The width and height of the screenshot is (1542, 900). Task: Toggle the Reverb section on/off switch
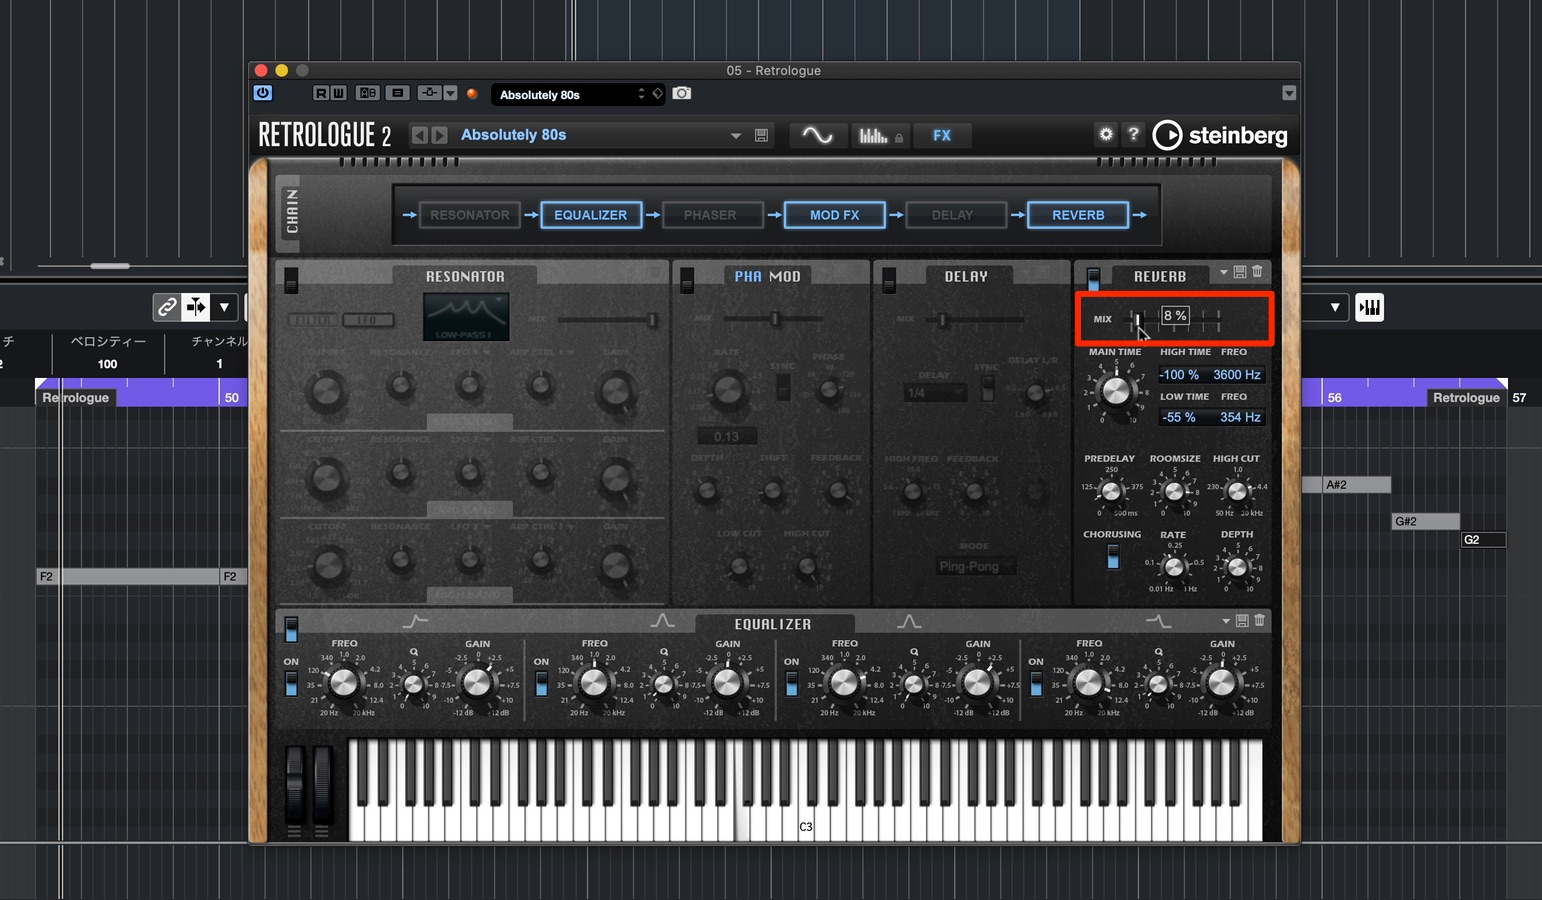(x=1094, y=280)
